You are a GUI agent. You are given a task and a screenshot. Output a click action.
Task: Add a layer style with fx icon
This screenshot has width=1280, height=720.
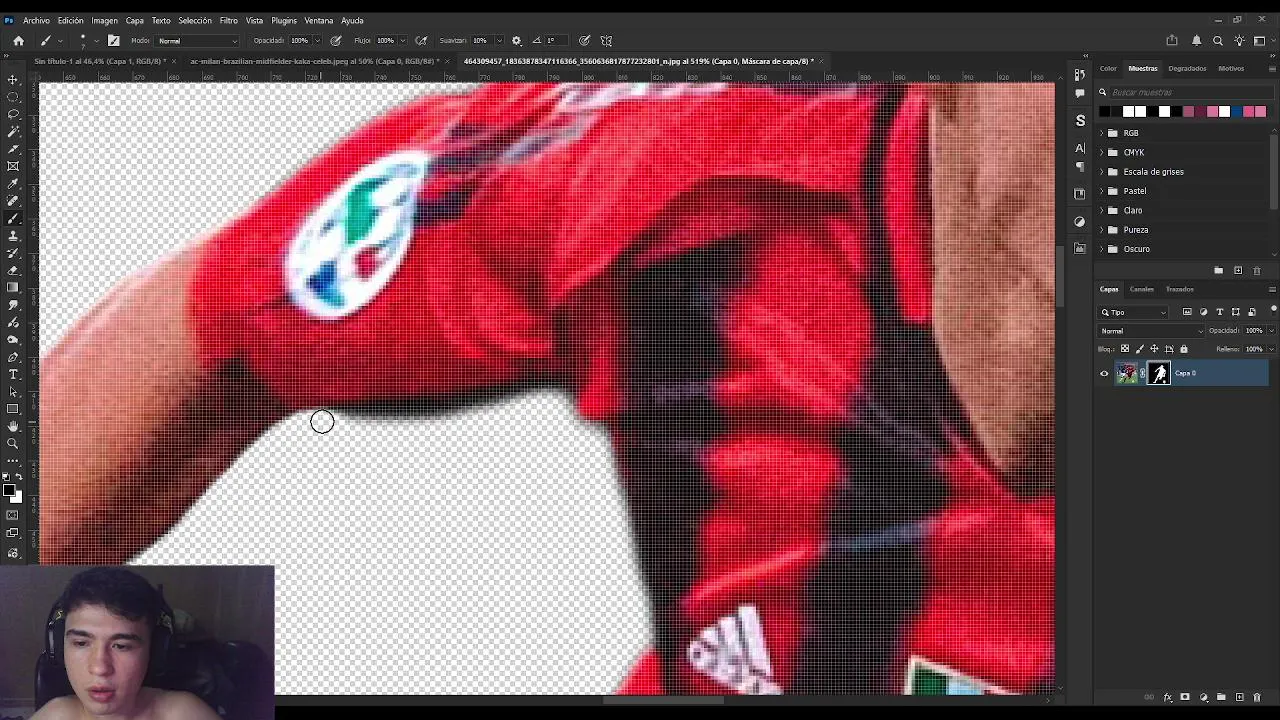point(1167,697)
